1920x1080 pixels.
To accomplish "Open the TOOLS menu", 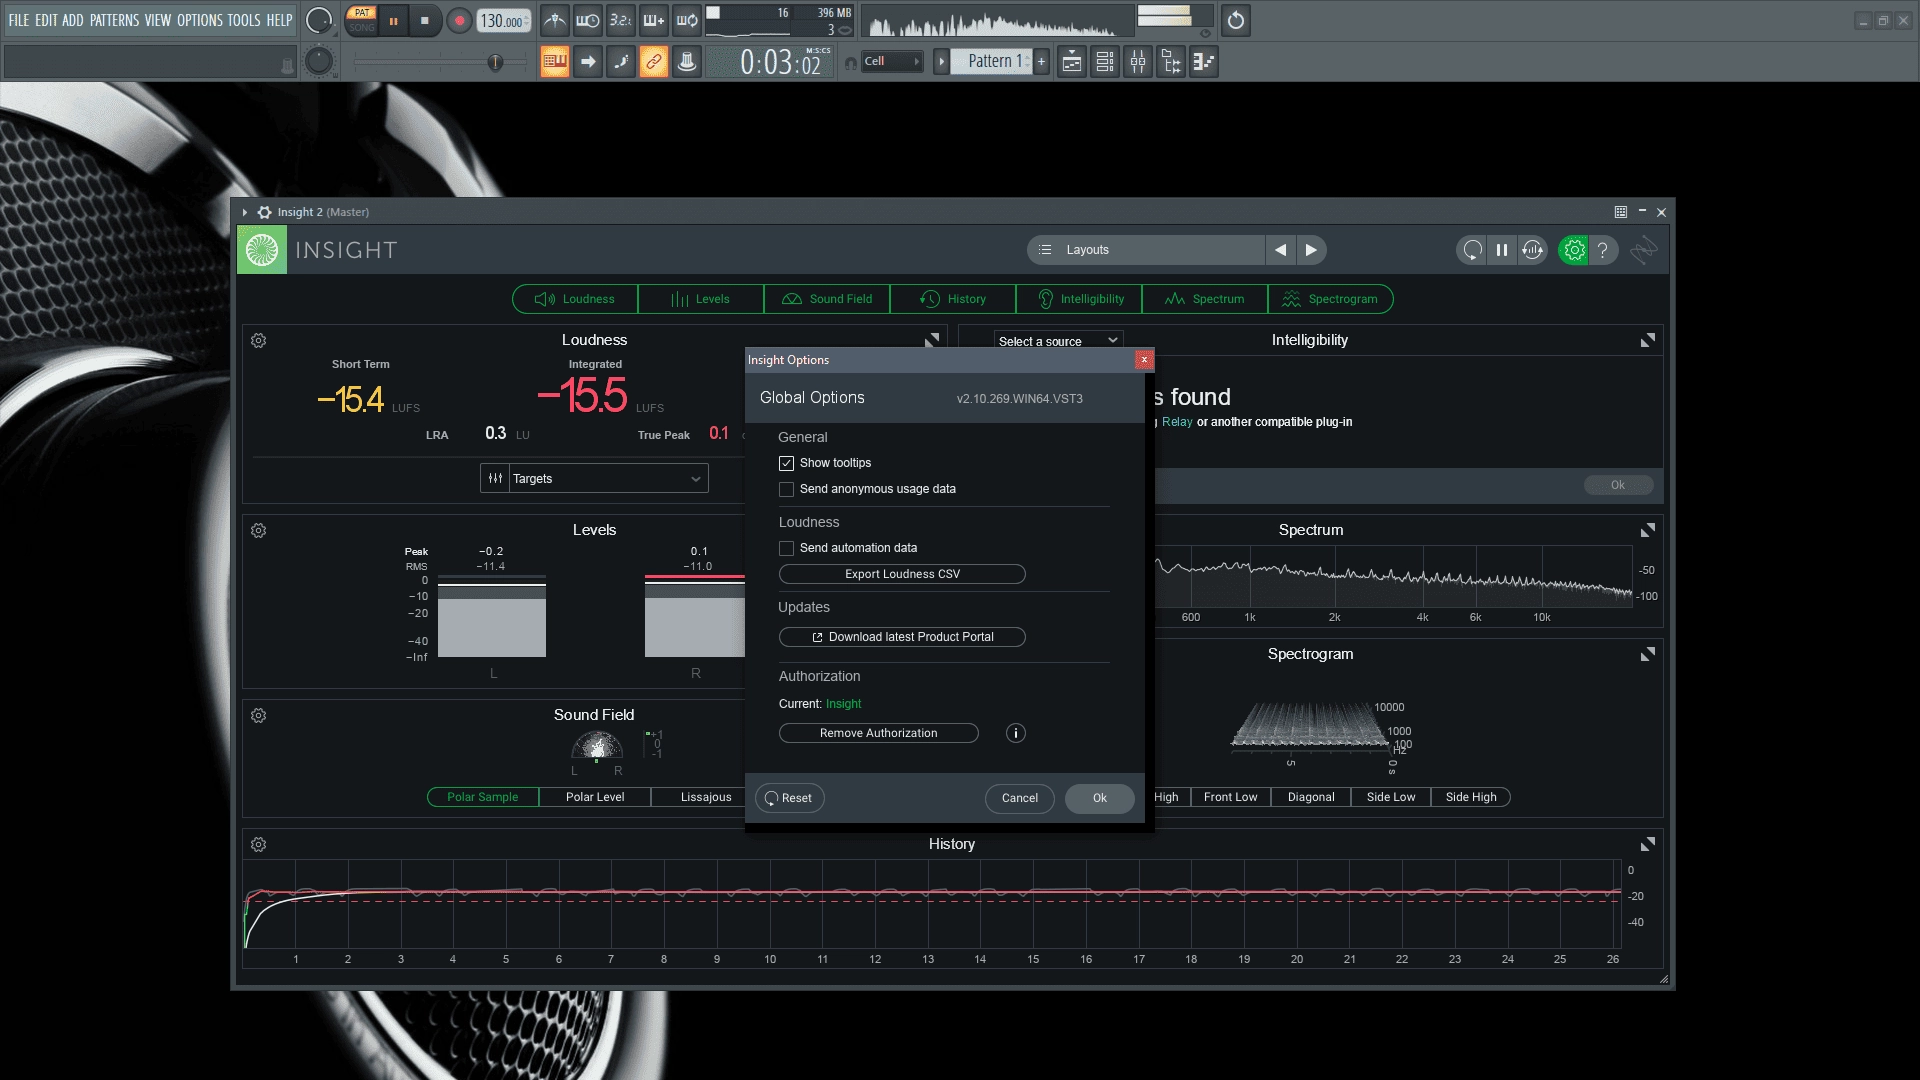I will pyautogui.click(x=244, y=20).
